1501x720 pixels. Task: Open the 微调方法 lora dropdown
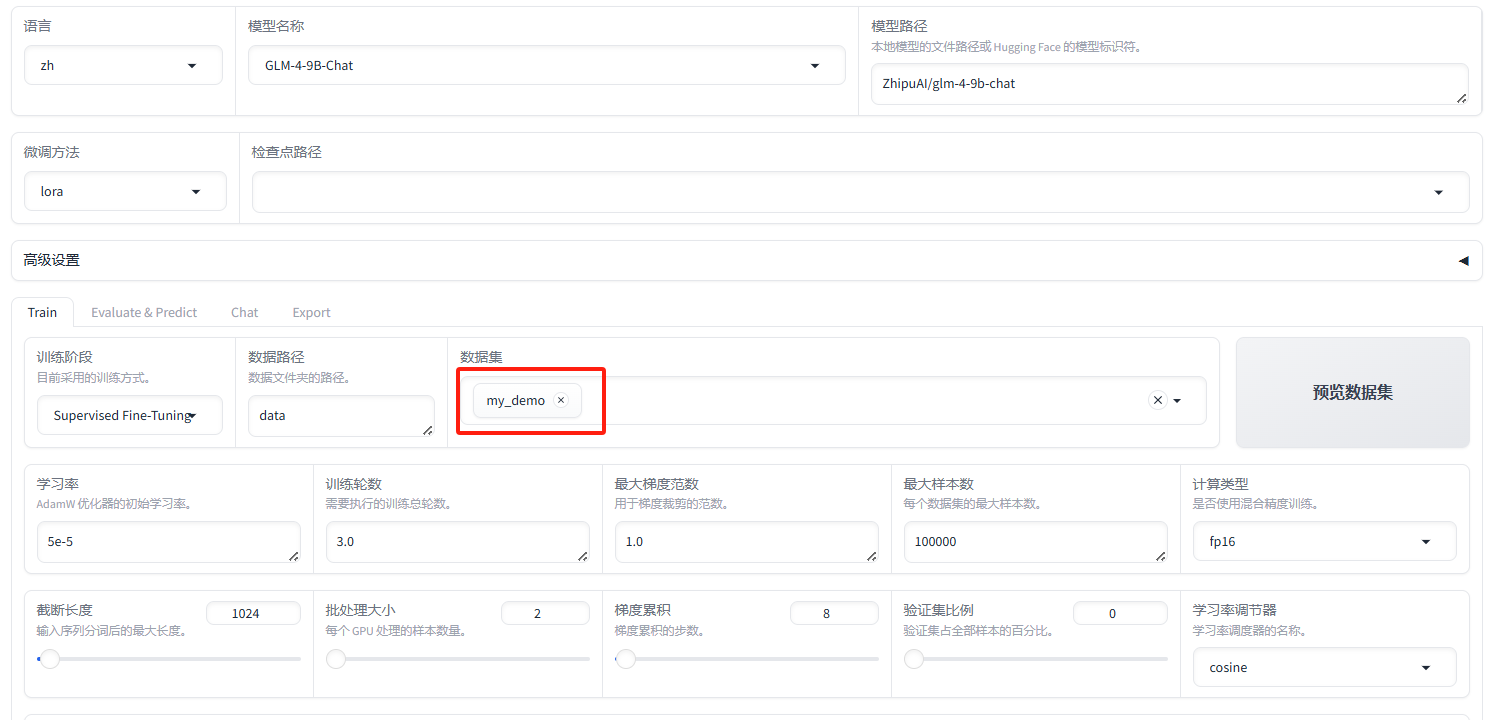click(195, 192)
